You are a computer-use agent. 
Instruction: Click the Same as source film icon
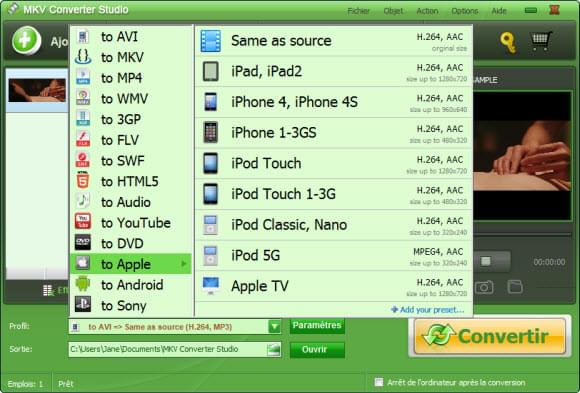(211, 41)
